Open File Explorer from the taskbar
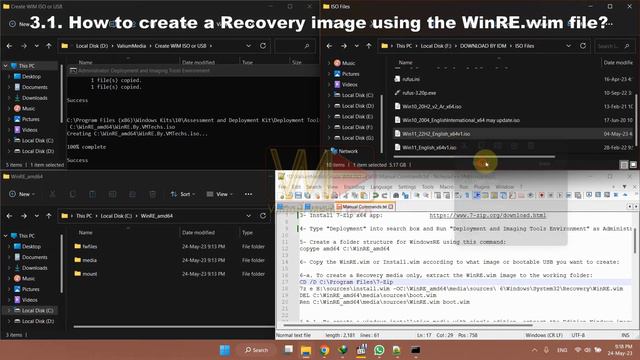Screen dimensions: 640x360 coord(306,350)
